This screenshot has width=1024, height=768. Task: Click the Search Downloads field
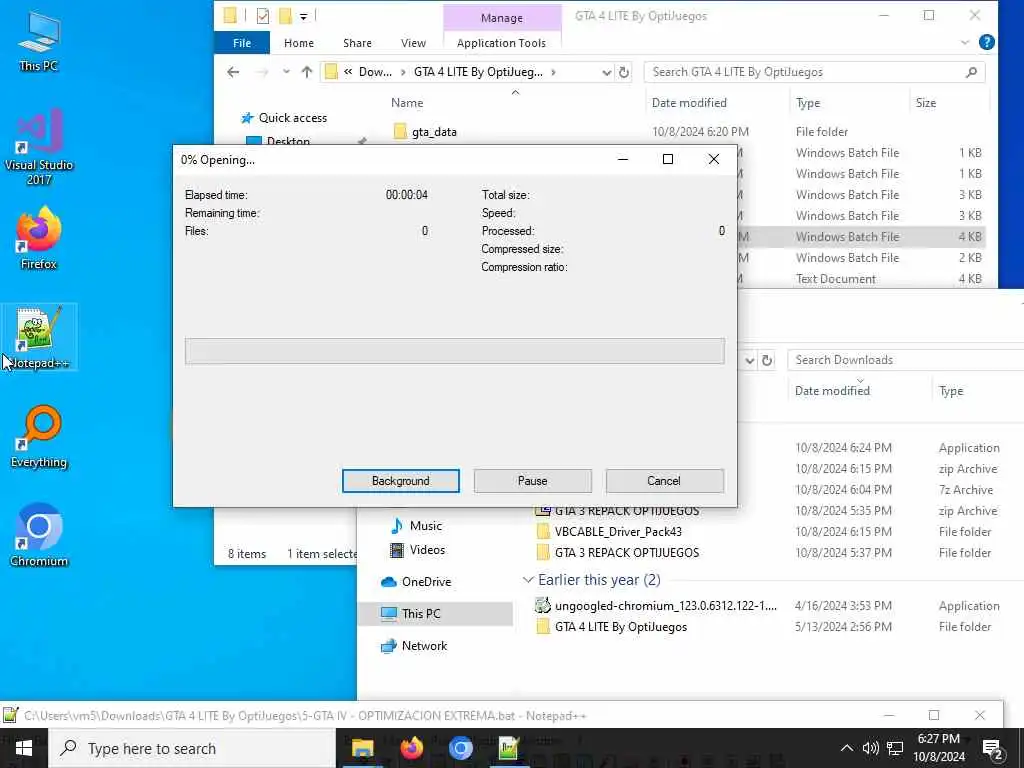coord(905,360)
